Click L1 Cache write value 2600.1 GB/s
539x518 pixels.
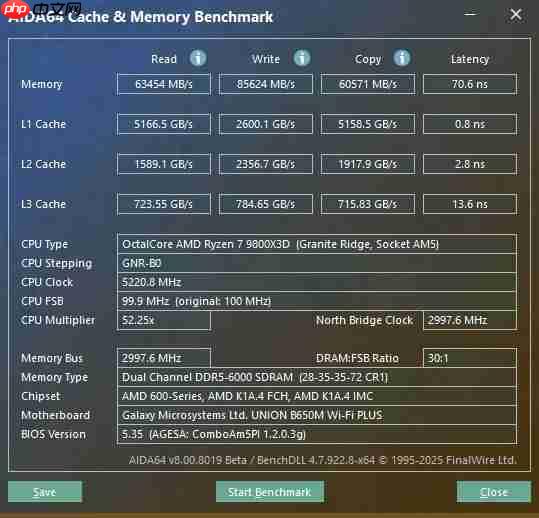[x=266, y=124]
